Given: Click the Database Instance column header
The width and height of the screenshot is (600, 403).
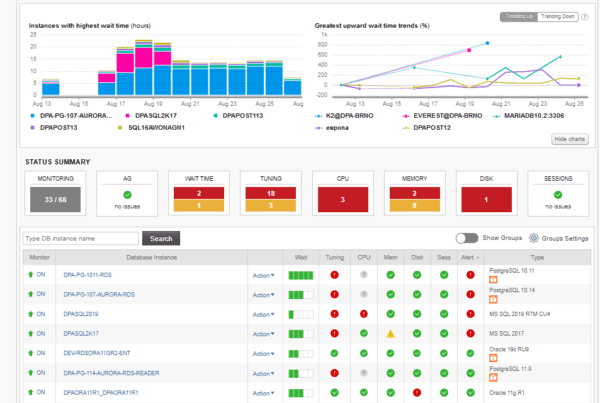Looking at the screenshot, I should click(x=152, y=258).
